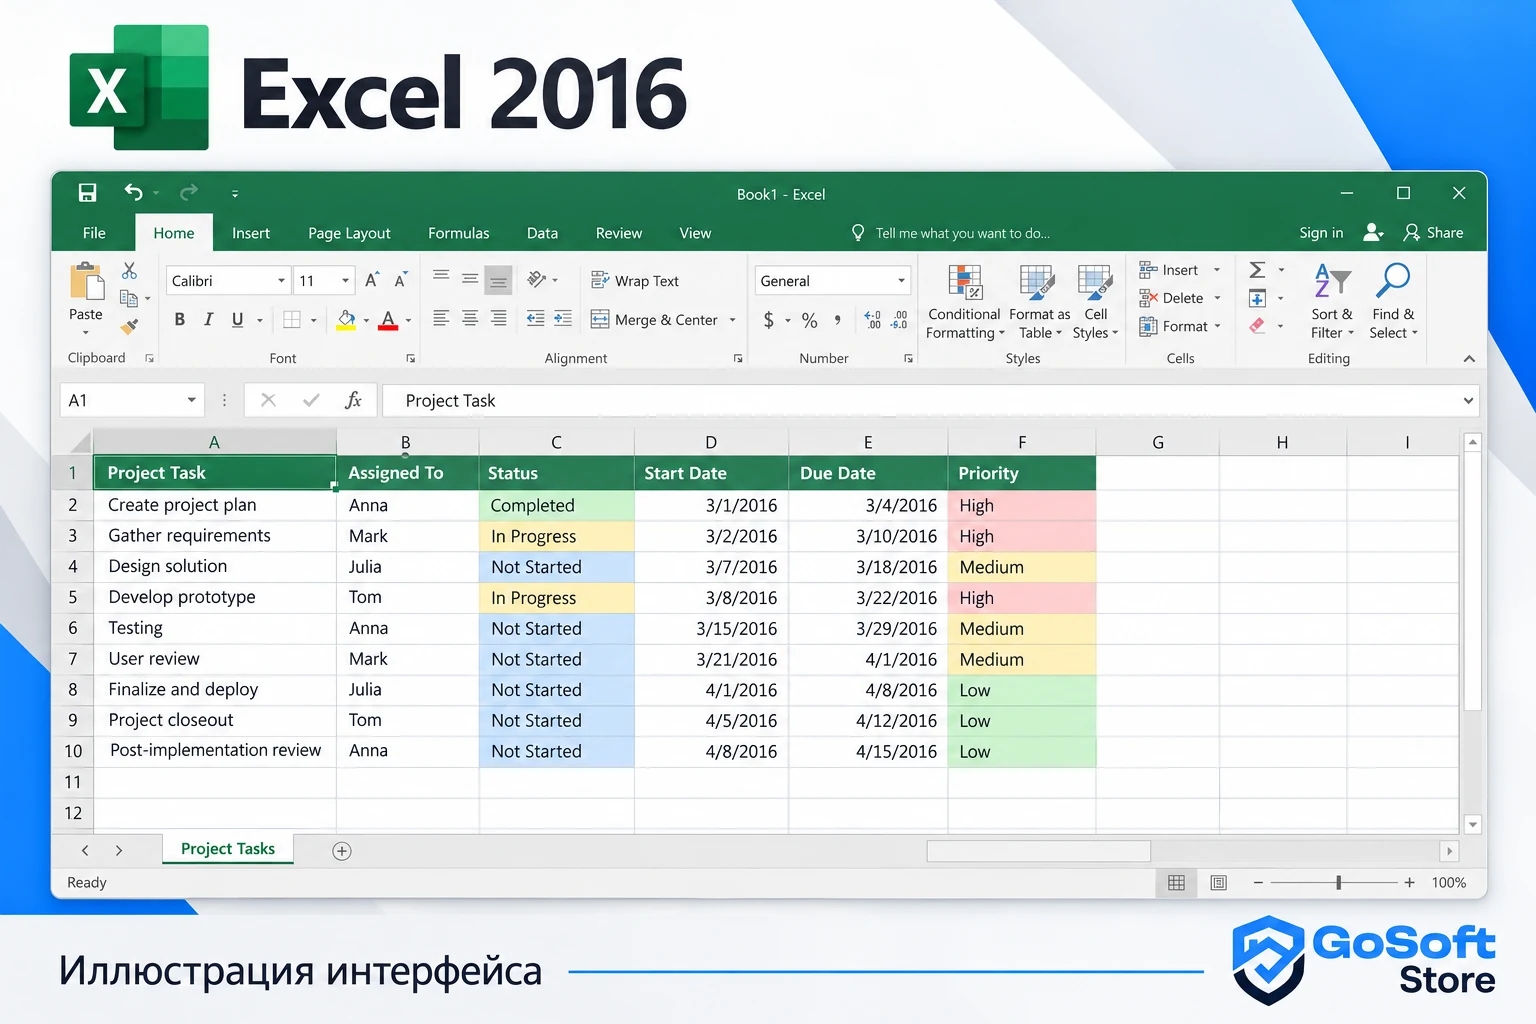
Task: Open the Calibri font name dropdown
Action: pyautogui.click(x=282, y=281)
